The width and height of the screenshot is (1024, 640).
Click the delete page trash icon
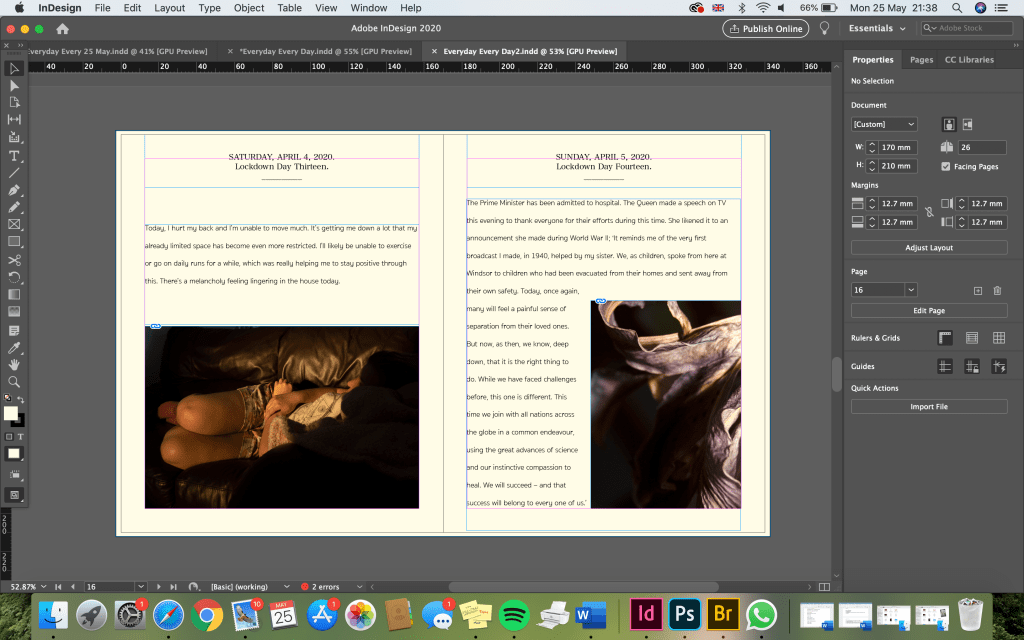pos(997,290)
